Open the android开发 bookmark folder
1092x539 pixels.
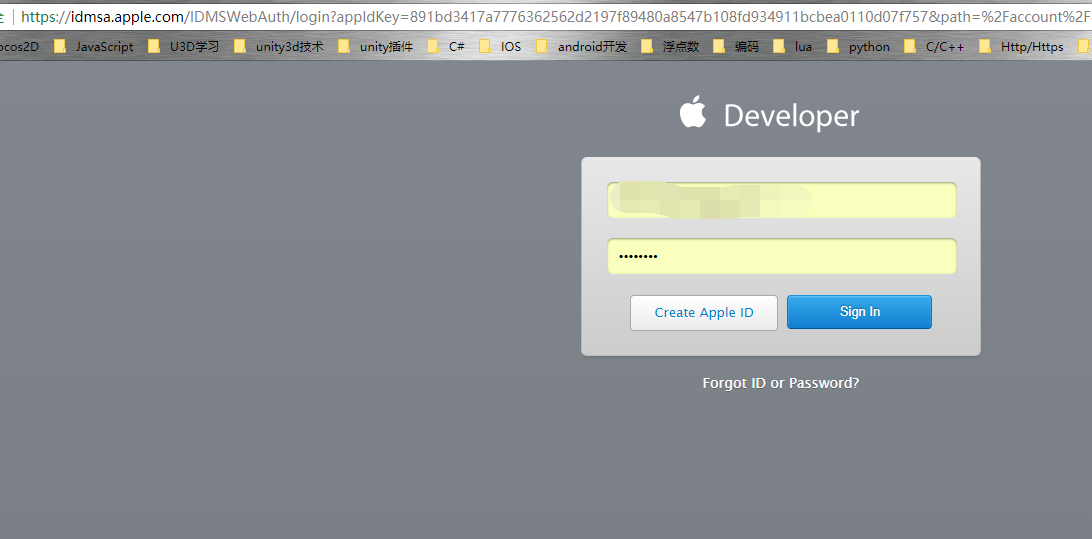pyautogui.click(x=582, y=47)
